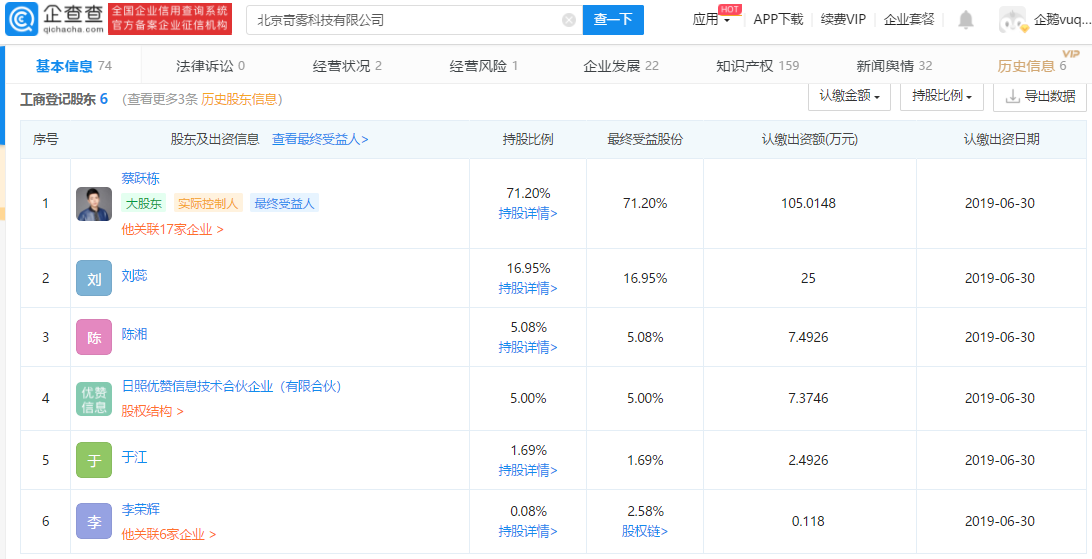Switch to the 知识产权 tab
This screenshot has width=1092, height=559.
point(757,66)
